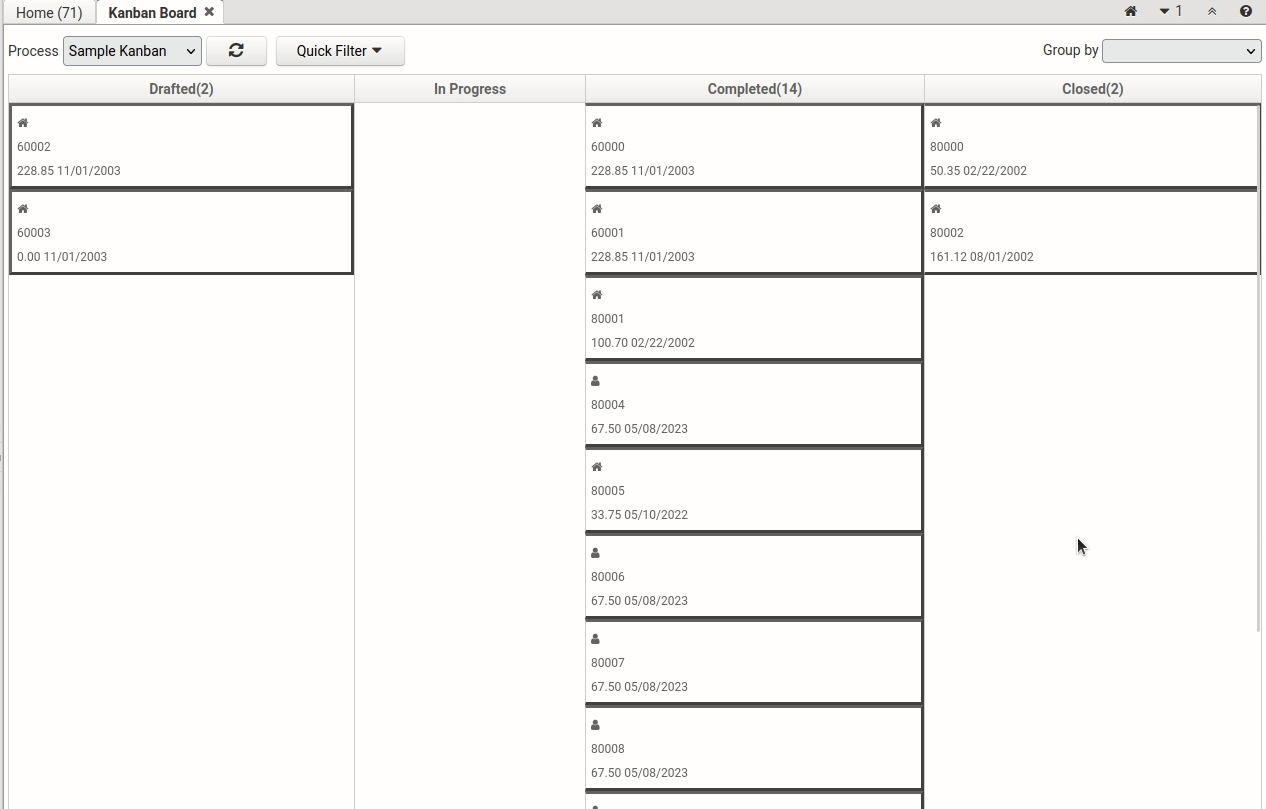Image resolution: width=1266 pixels, height=809 pixels.
Task: Select card 80002 in Closed column
Action: click(1091, 233)
